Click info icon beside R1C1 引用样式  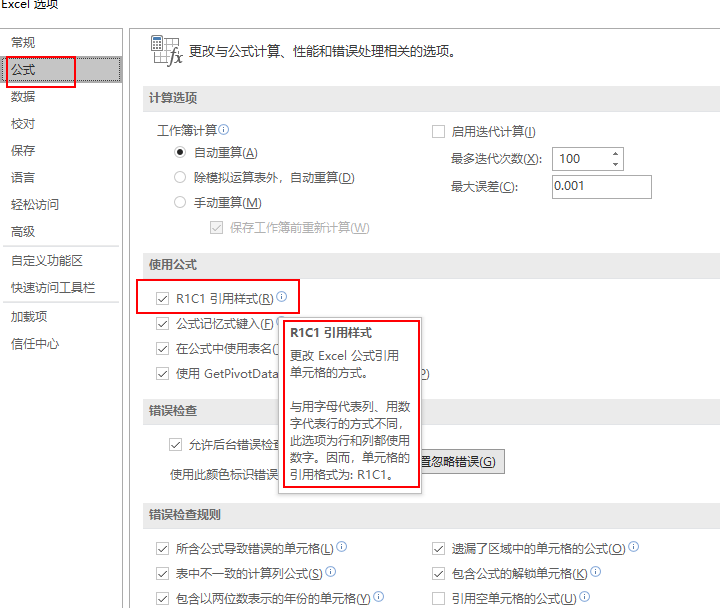tap(282, 297)
